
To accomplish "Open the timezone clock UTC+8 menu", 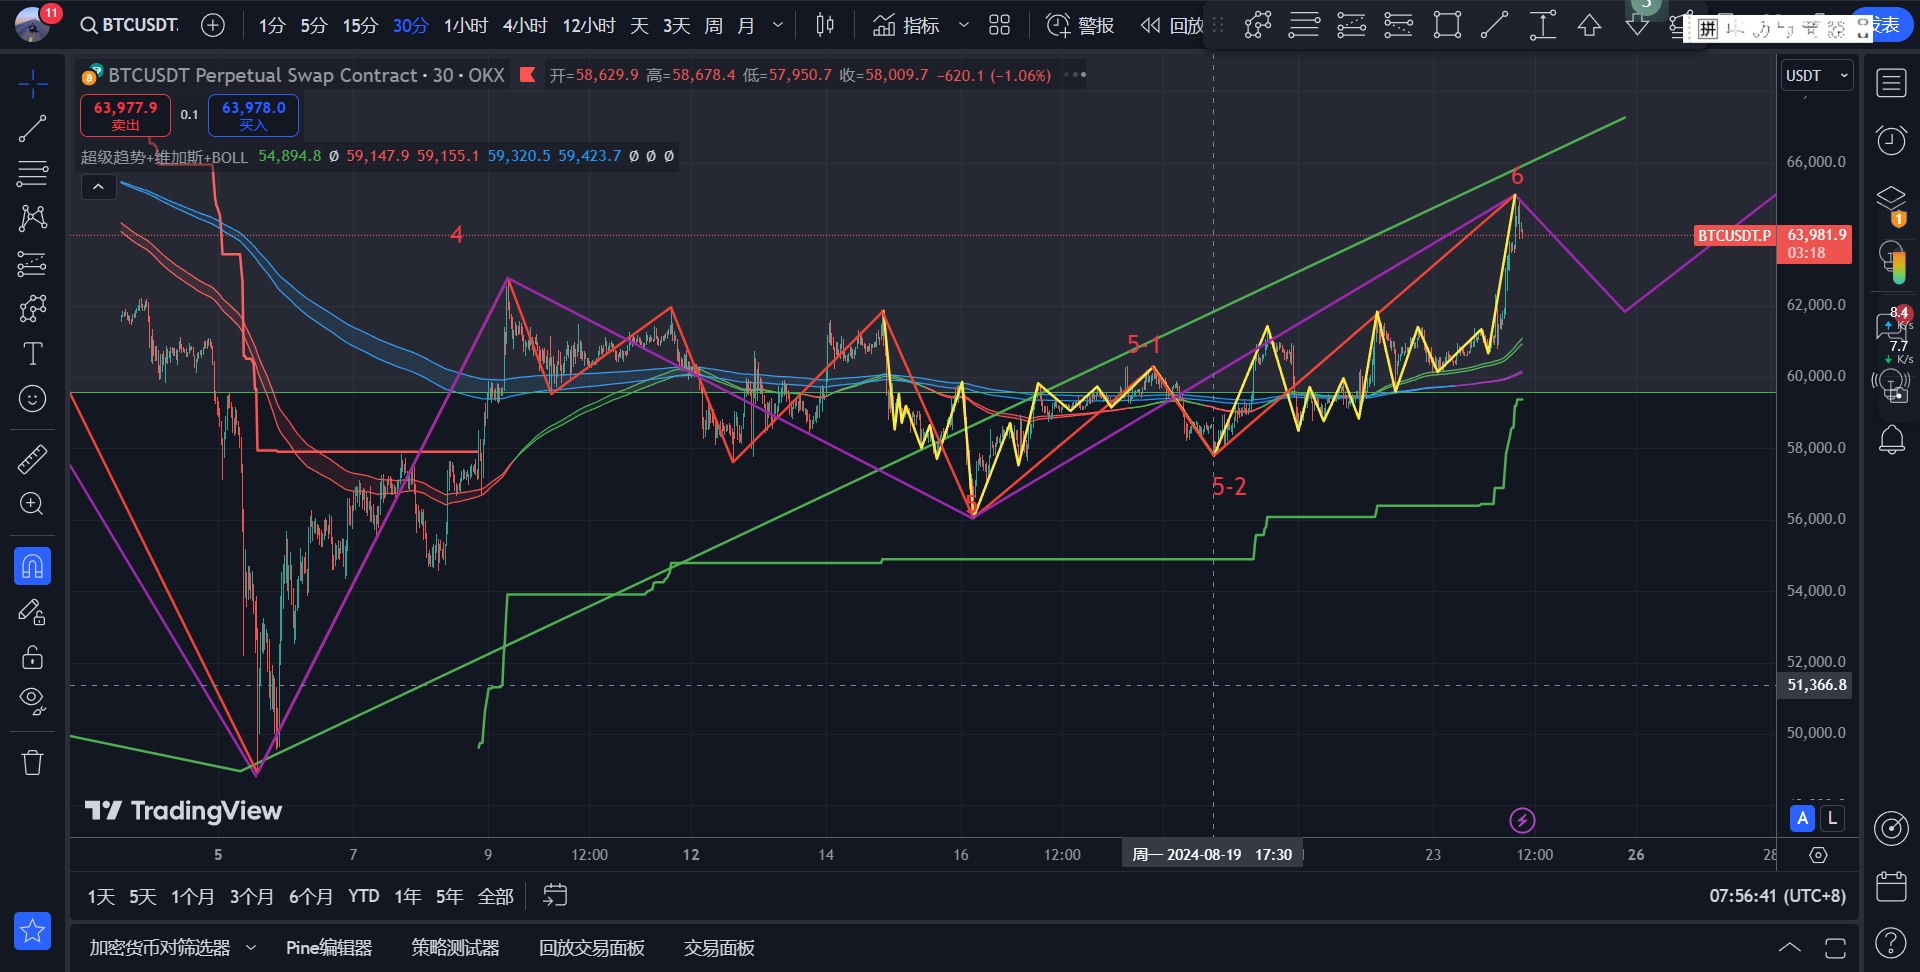I will (x=1777, y=896).
